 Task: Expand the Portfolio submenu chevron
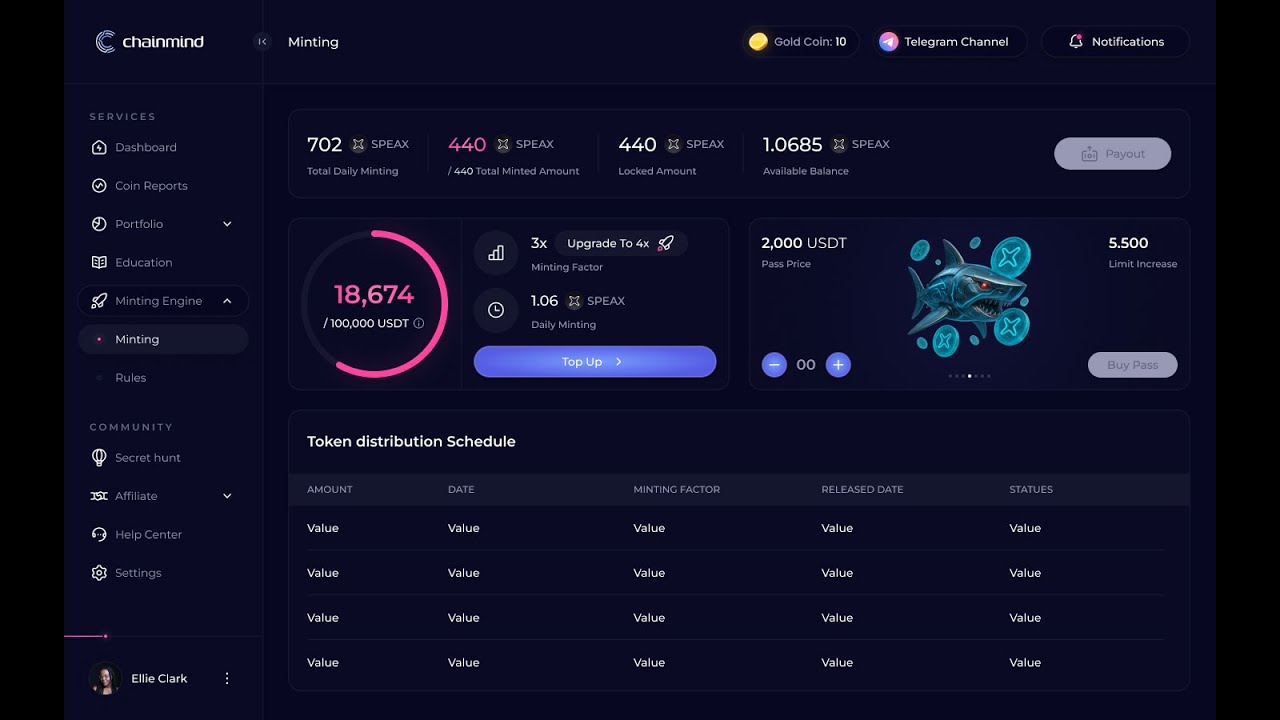pos(227,224)
